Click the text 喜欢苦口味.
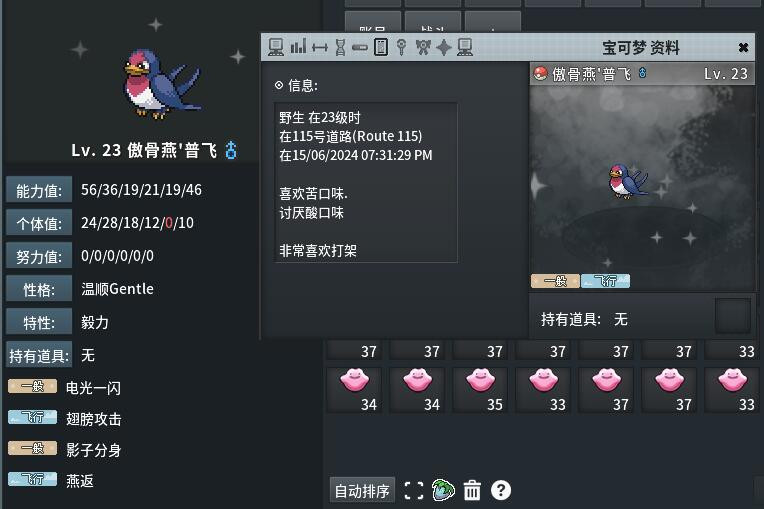This screenshot has width=764, height=509. click(x=313, y=193)
